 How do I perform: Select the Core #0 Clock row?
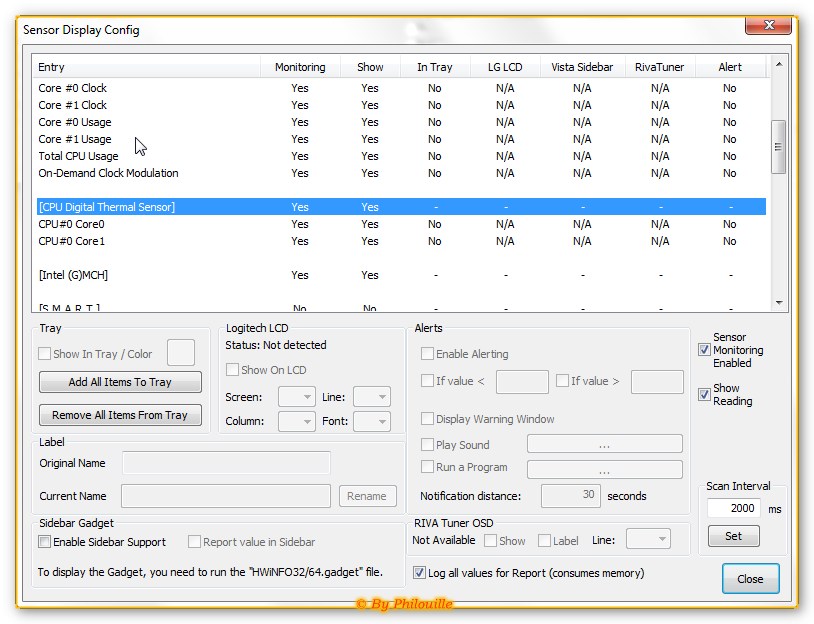tap(72, 88)
